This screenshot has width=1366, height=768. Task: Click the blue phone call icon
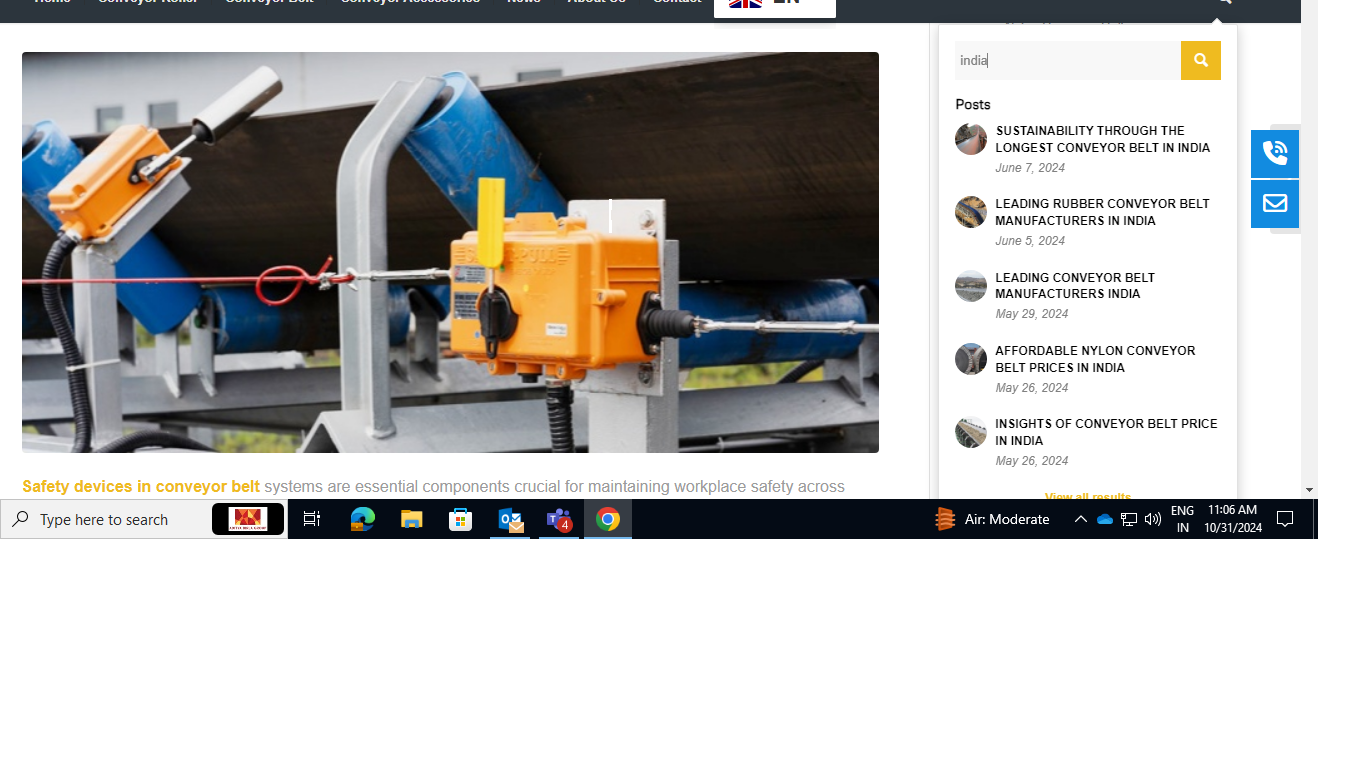click(1275, 154)
